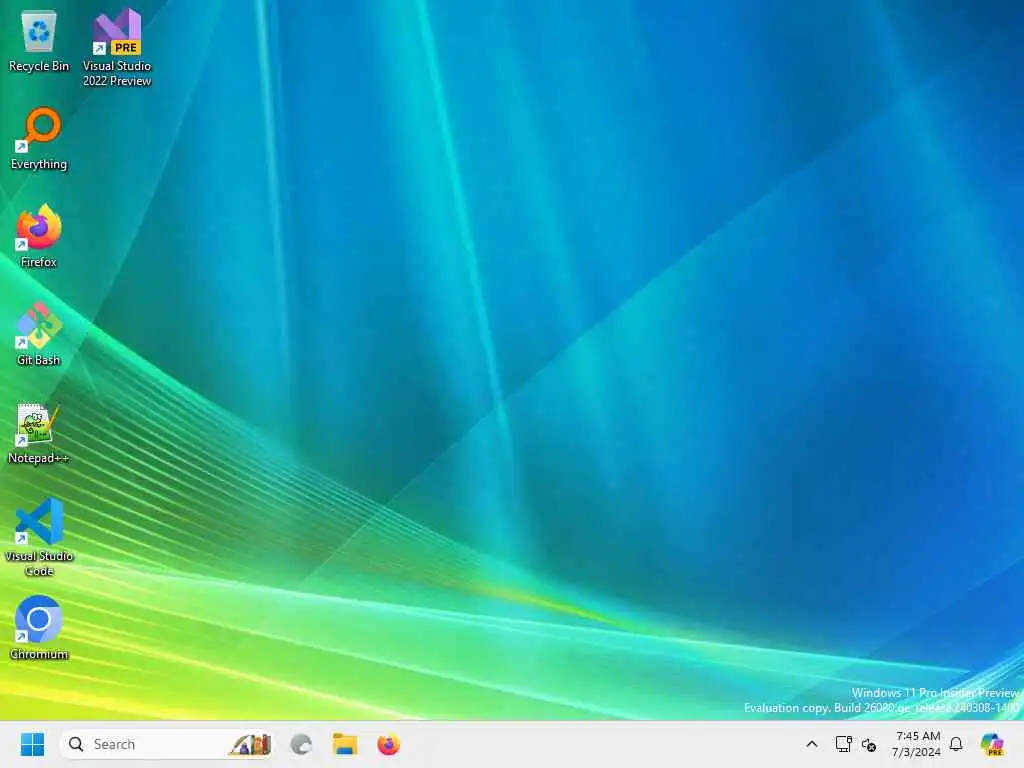Image resolution: width=1024 pixels, height=768 pixels.
Task: Select the Firefox desktop shortcut
Action: coord(39,236)
